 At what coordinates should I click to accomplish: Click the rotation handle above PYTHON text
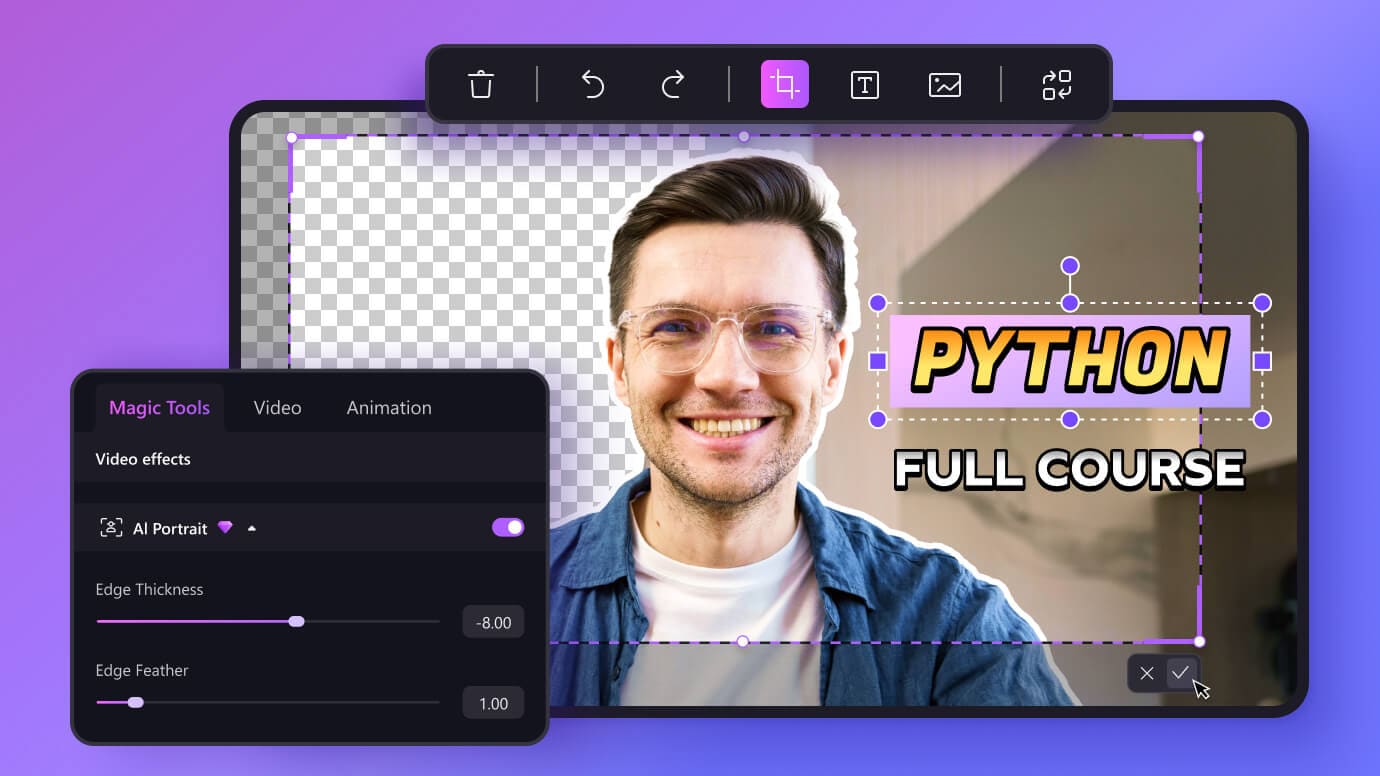coord(1070,266)
